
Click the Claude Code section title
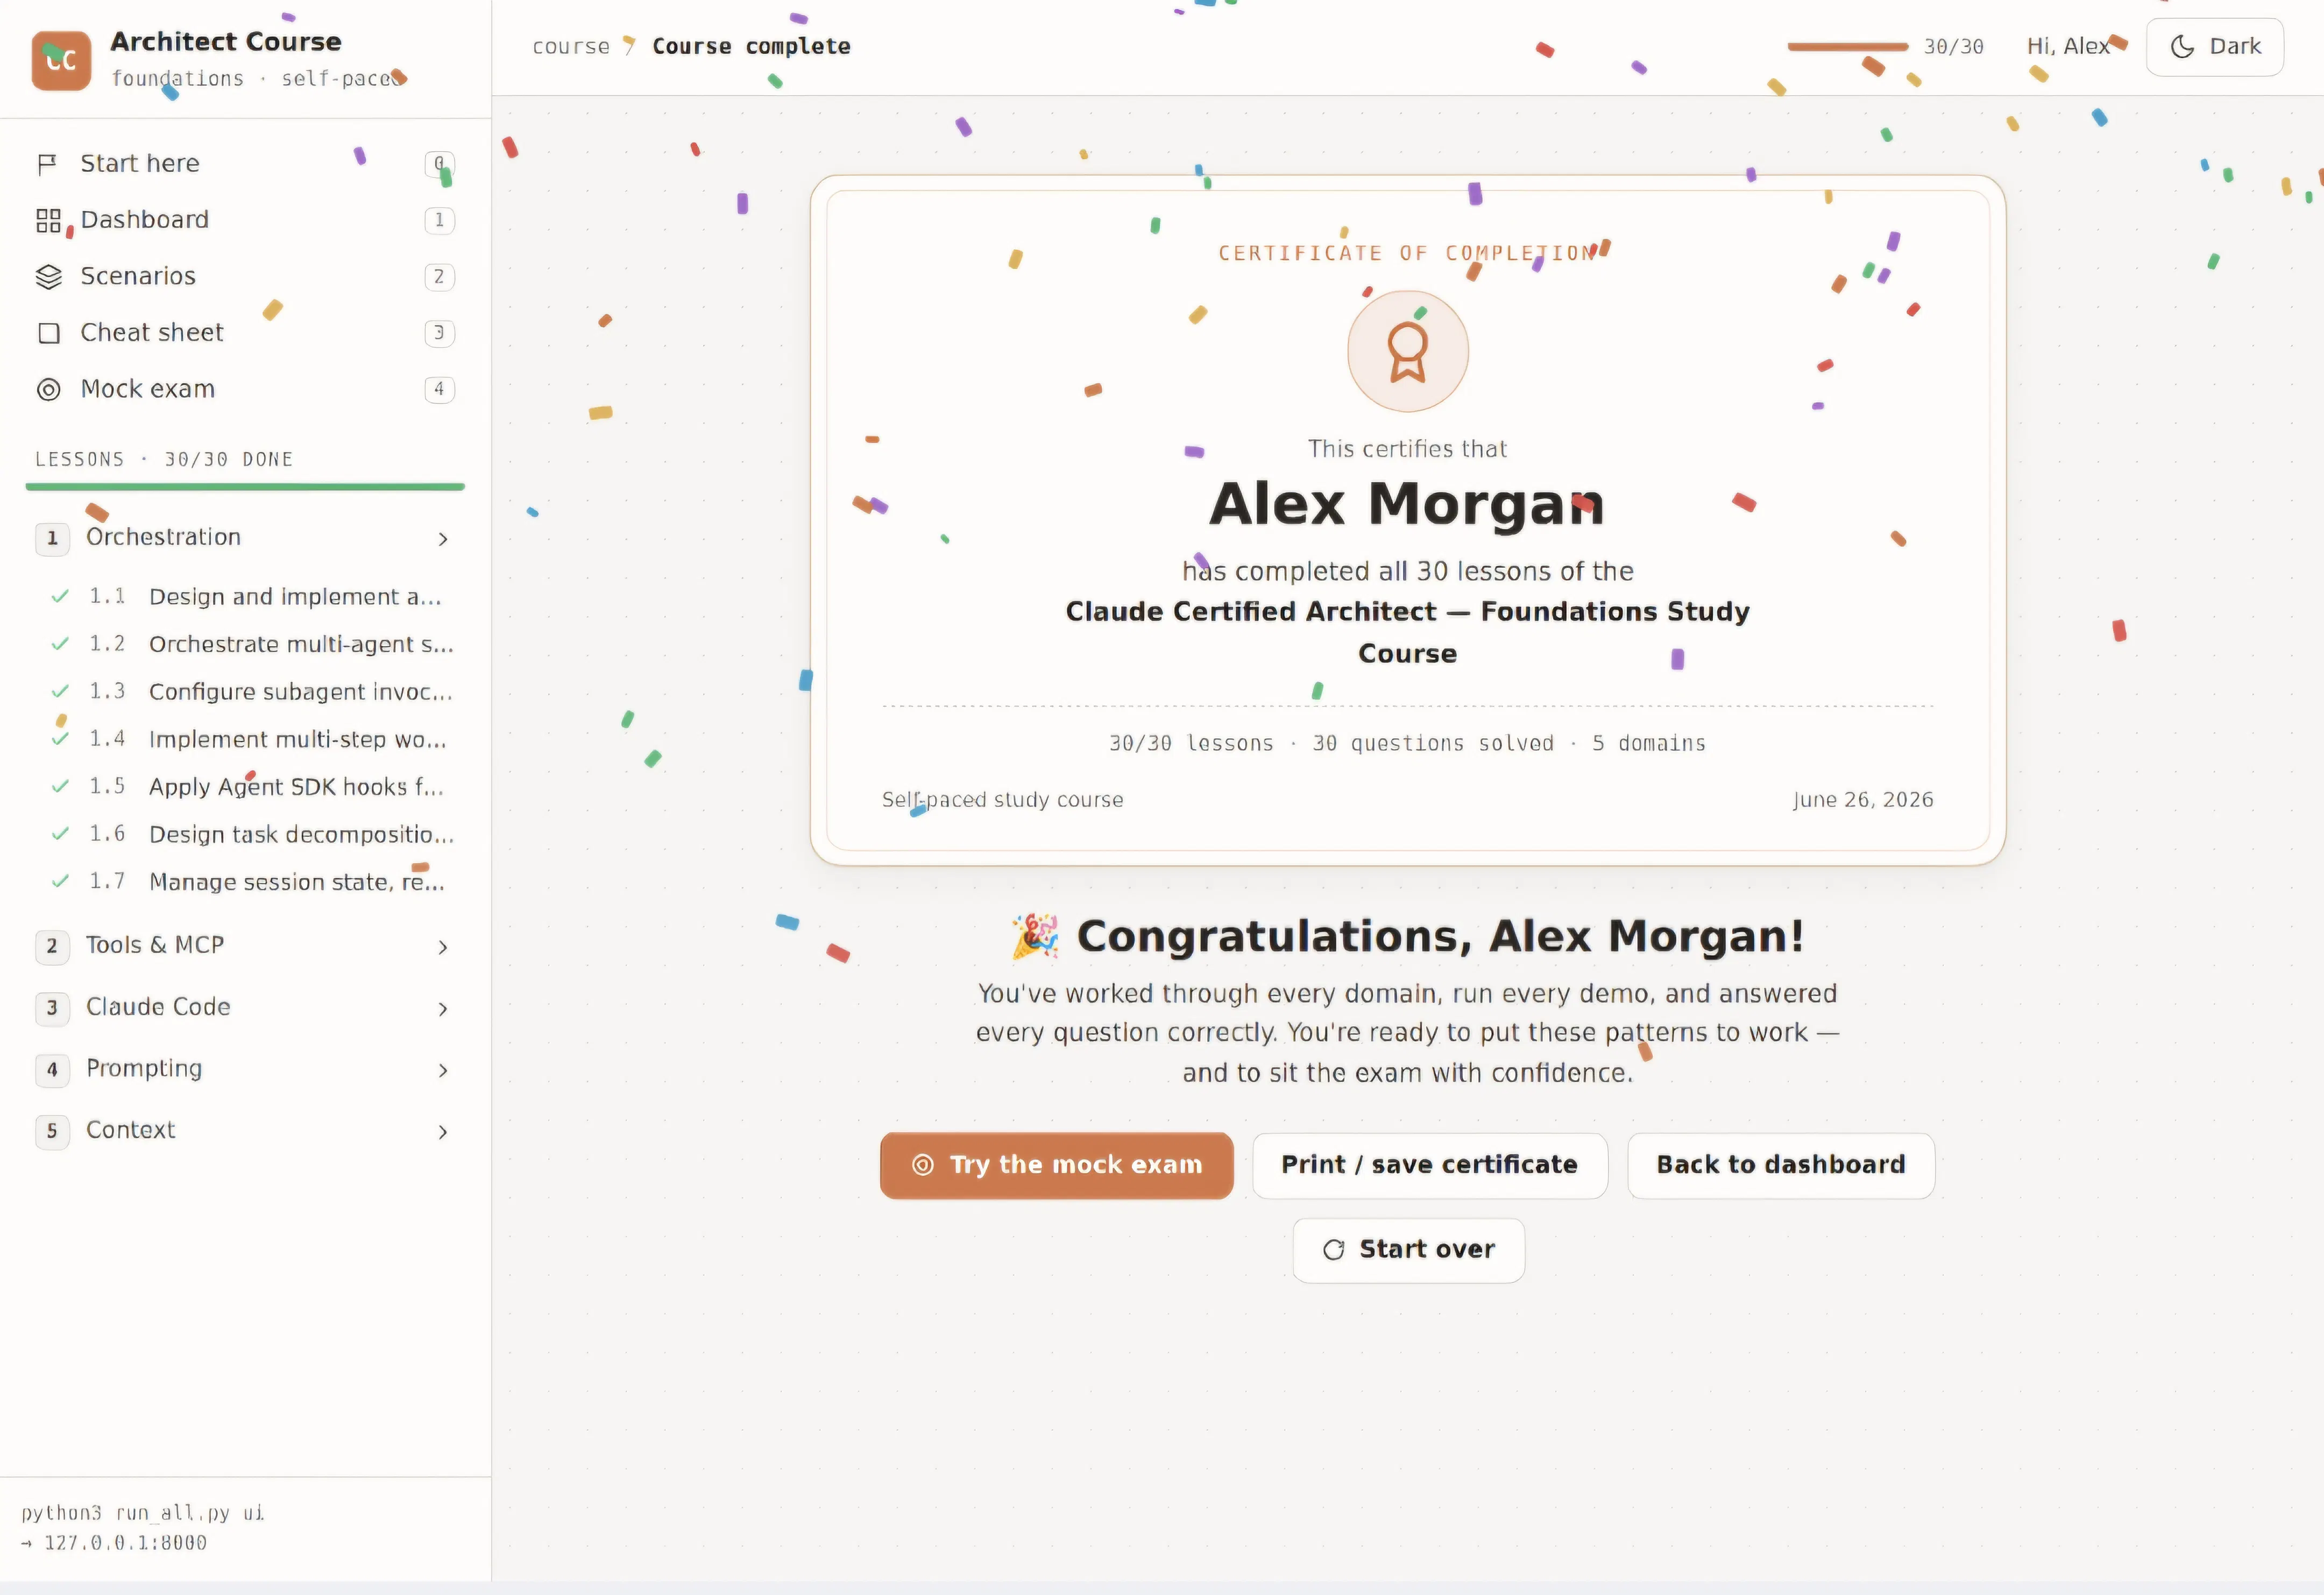click(158, 1007)
